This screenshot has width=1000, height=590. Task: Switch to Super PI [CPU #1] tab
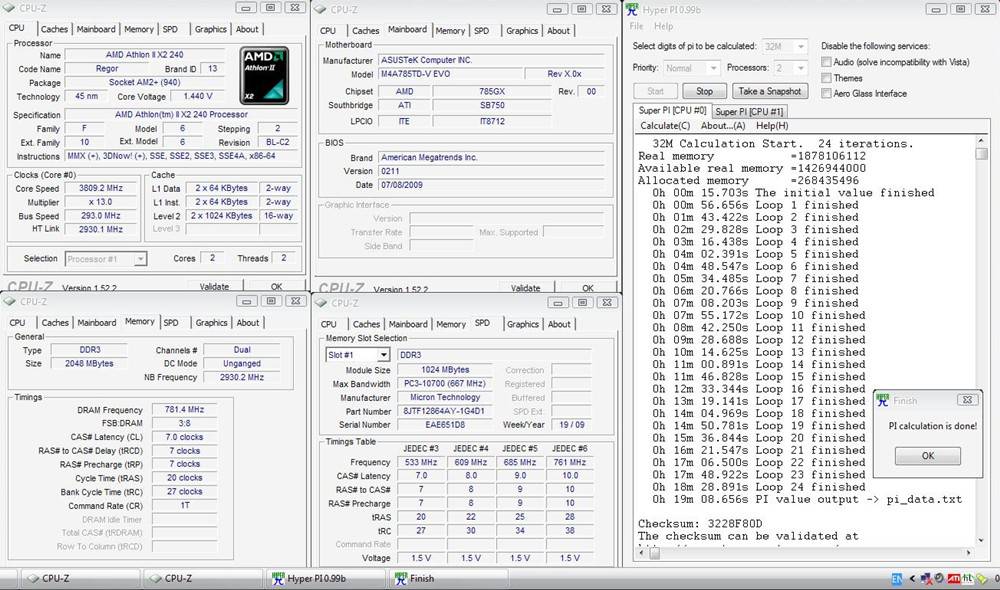pos(749,112)
